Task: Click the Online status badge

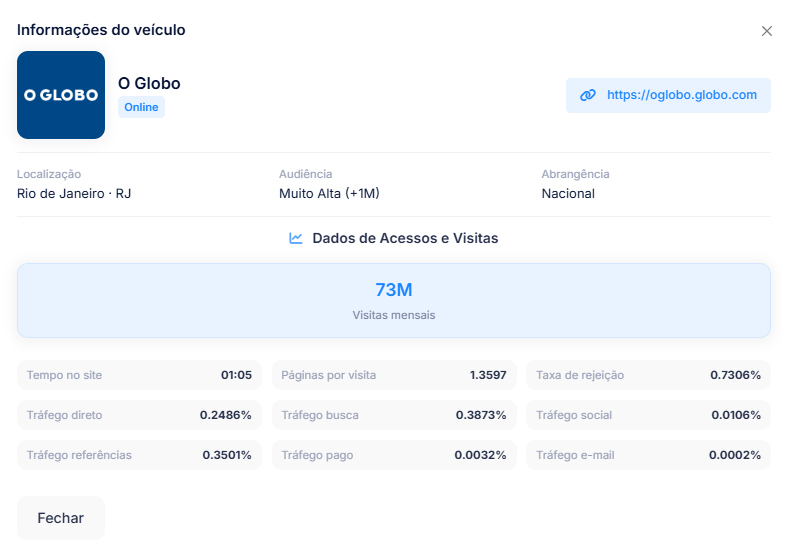Action: [141, 107]
